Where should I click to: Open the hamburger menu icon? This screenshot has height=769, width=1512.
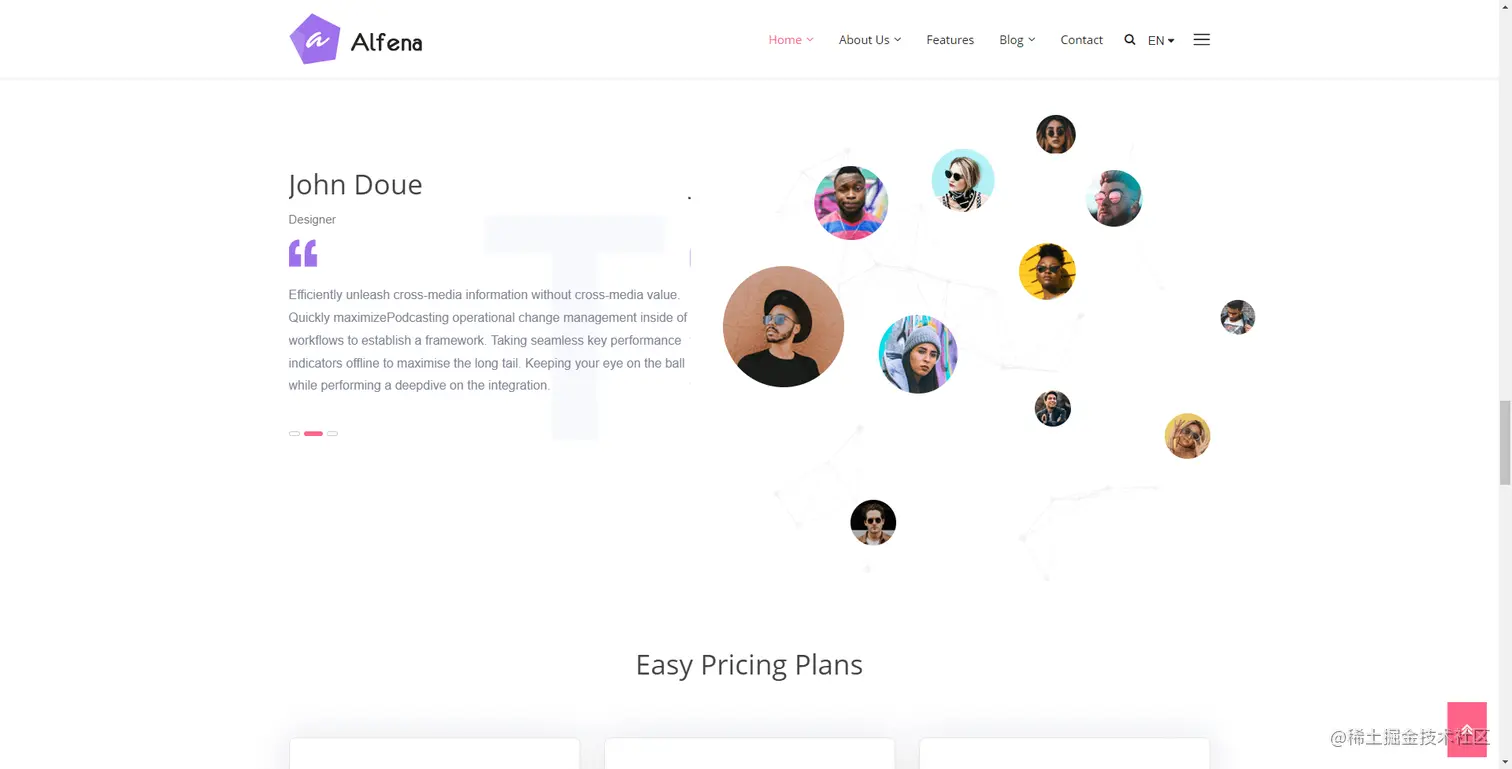tap(1202, 40)
